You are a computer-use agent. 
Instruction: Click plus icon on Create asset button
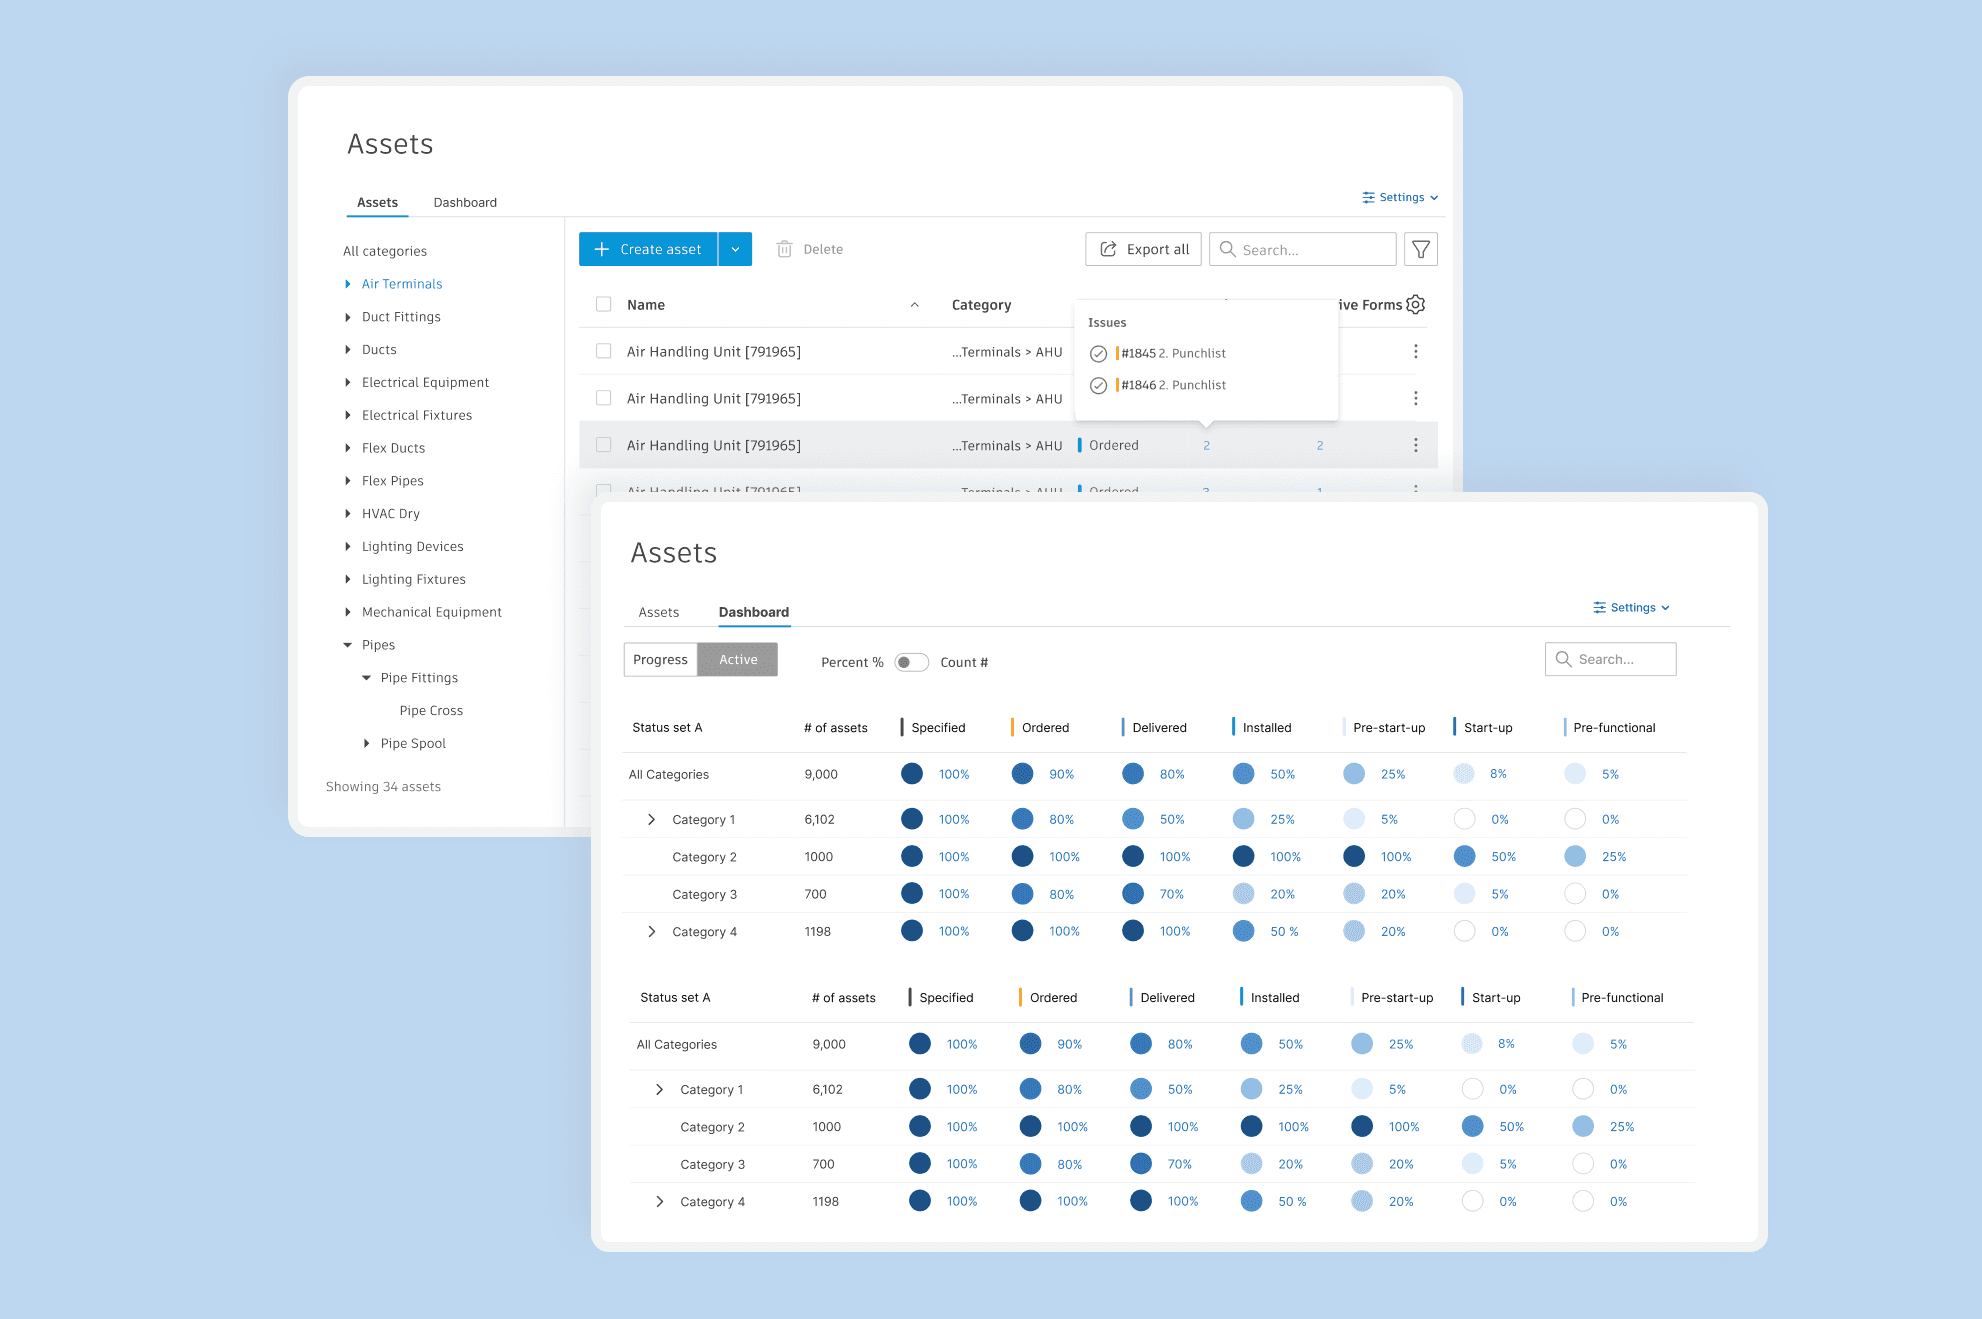[x=601, y=249]
